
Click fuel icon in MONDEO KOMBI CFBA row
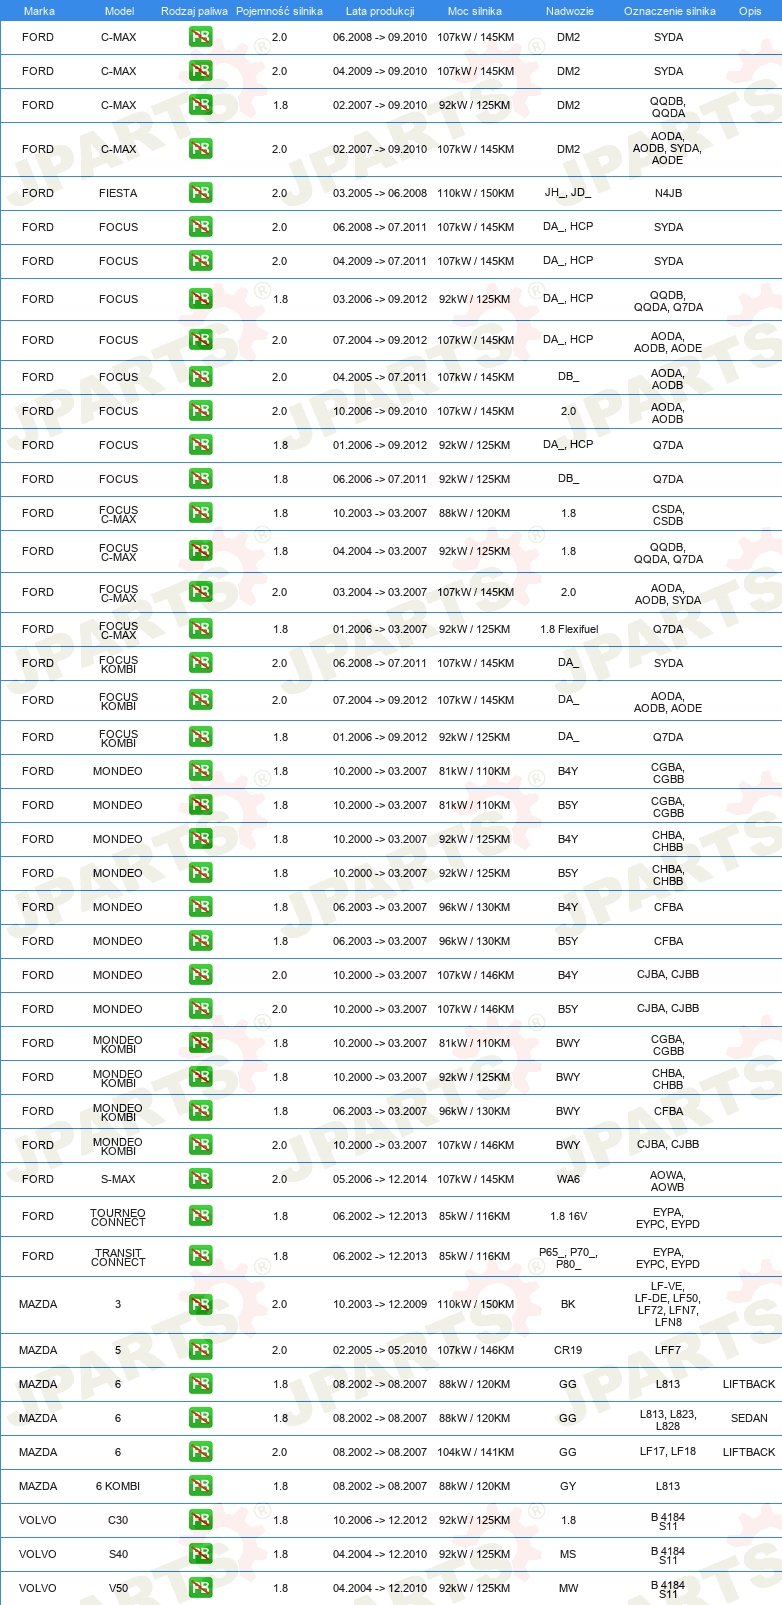[x=200, y=1111]
